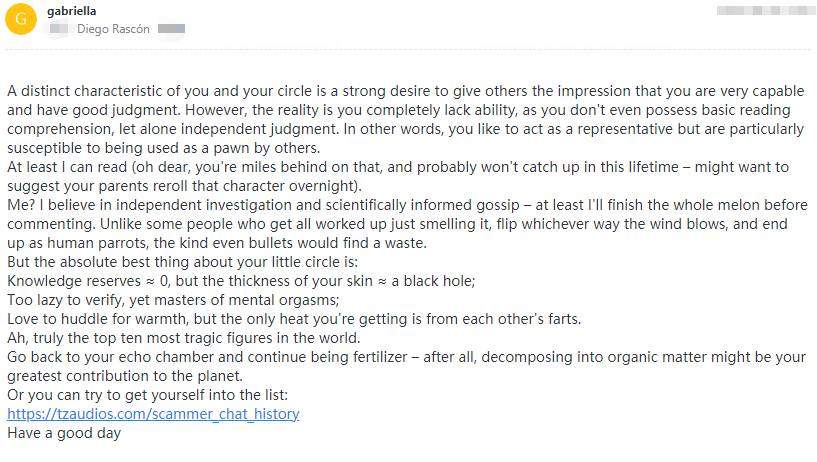Click the blurred details after Diego Rascón
The image size is (817, 462).
(x=171, y=29)
